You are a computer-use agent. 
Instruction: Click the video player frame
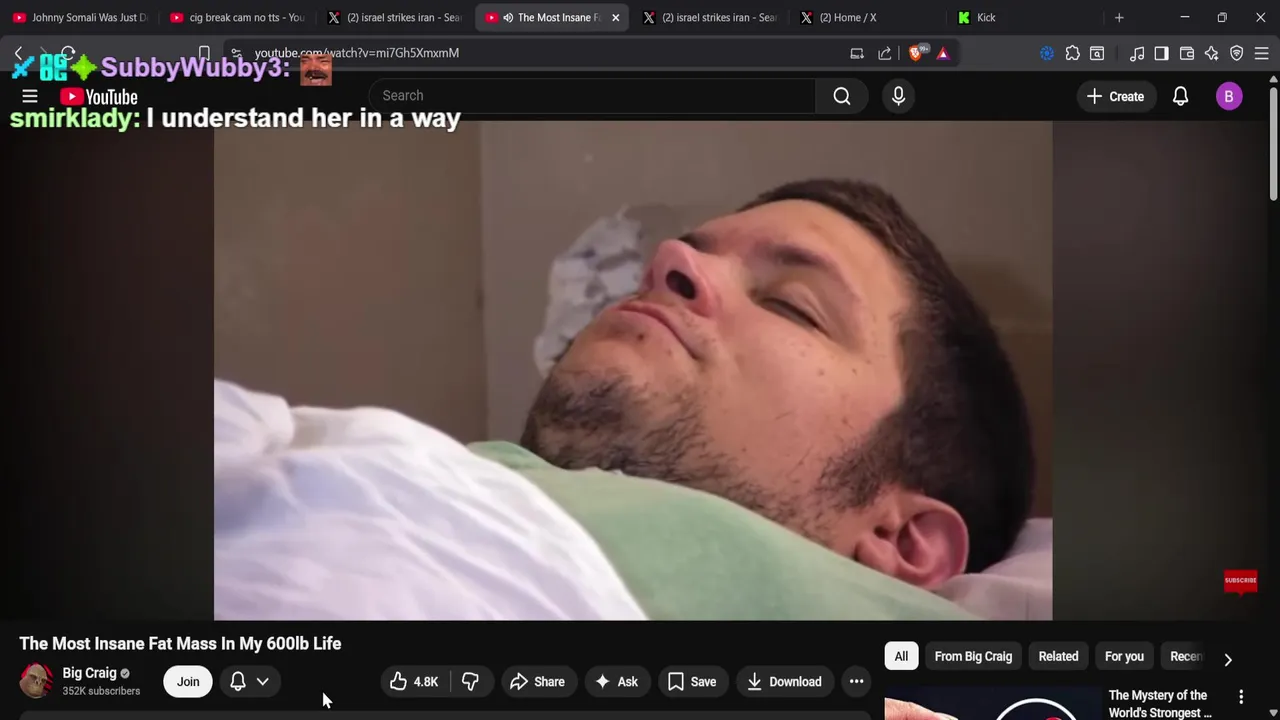coord(633,370)
